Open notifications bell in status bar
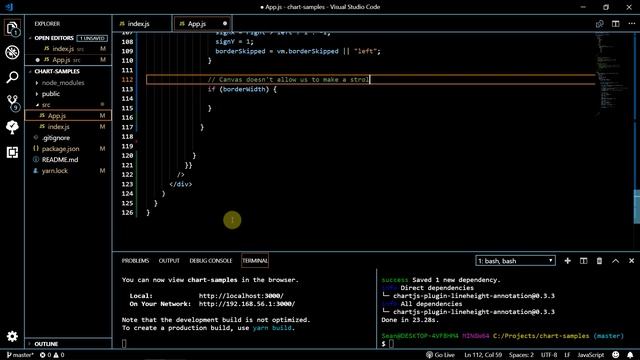 pyautogui.click(x=630, y=355)
